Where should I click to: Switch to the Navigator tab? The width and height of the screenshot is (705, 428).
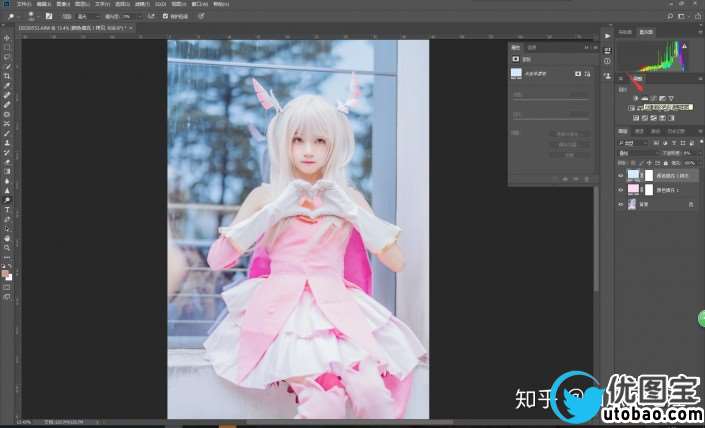[625, 32]
